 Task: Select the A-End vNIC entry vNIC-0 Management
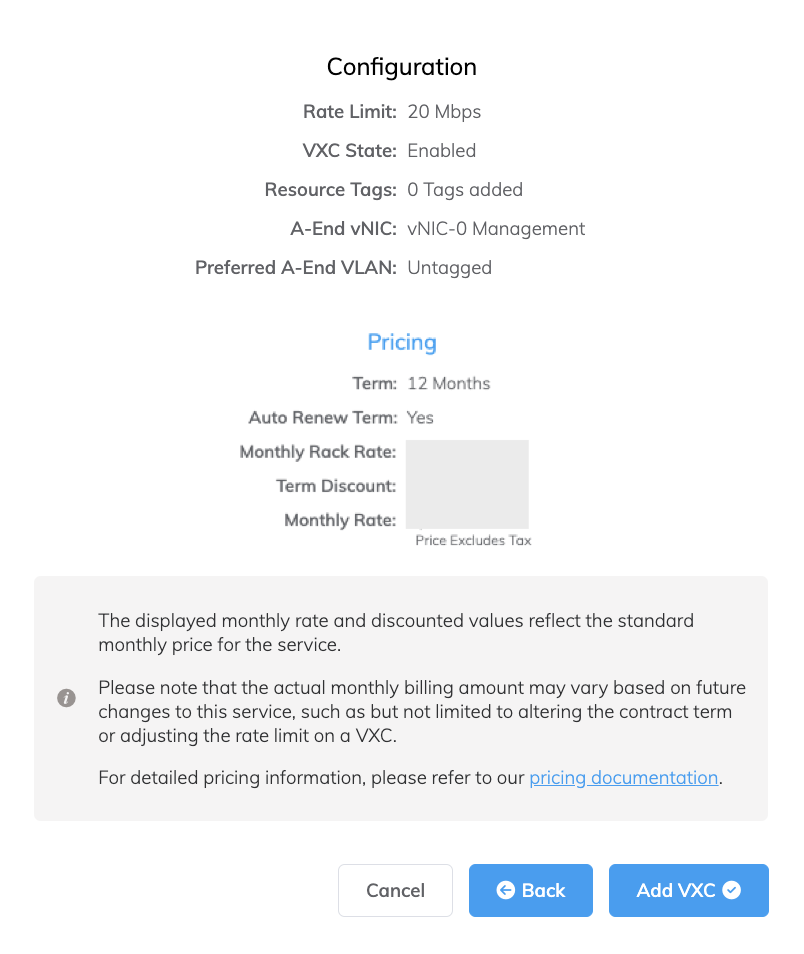pyautogui.click(x=496, y=228)
